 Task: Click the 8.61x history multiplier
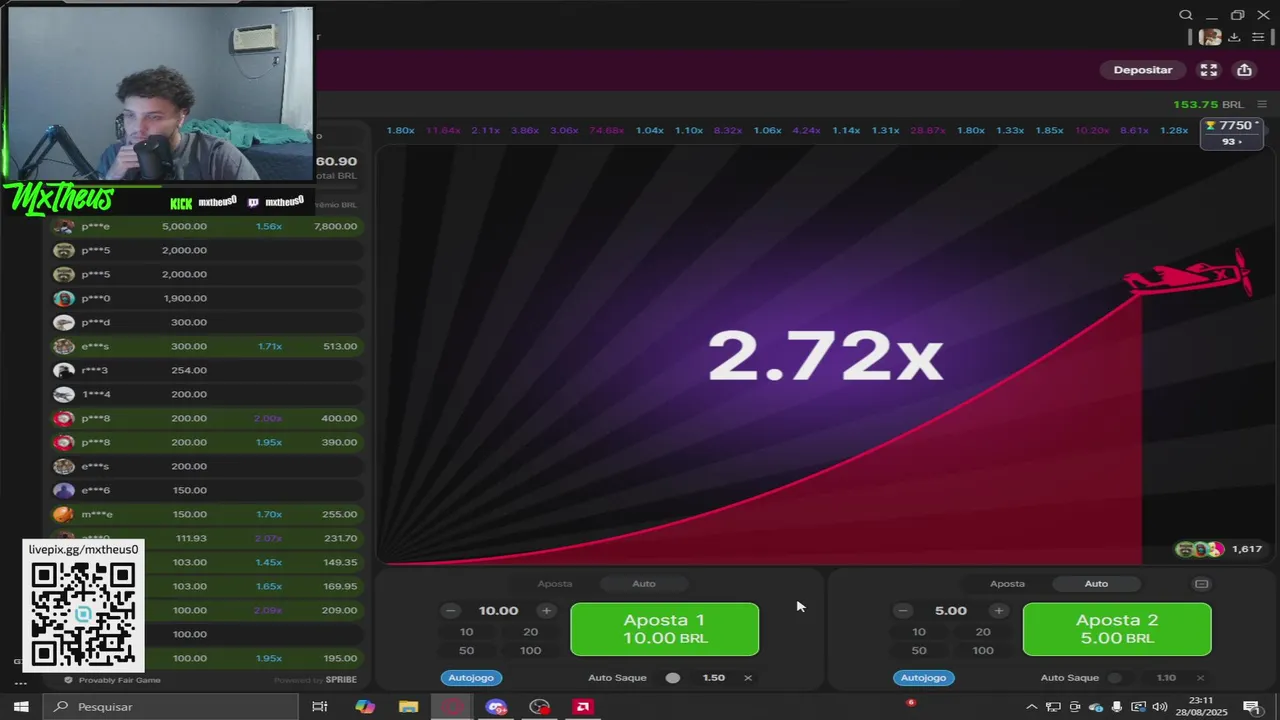1134,131
